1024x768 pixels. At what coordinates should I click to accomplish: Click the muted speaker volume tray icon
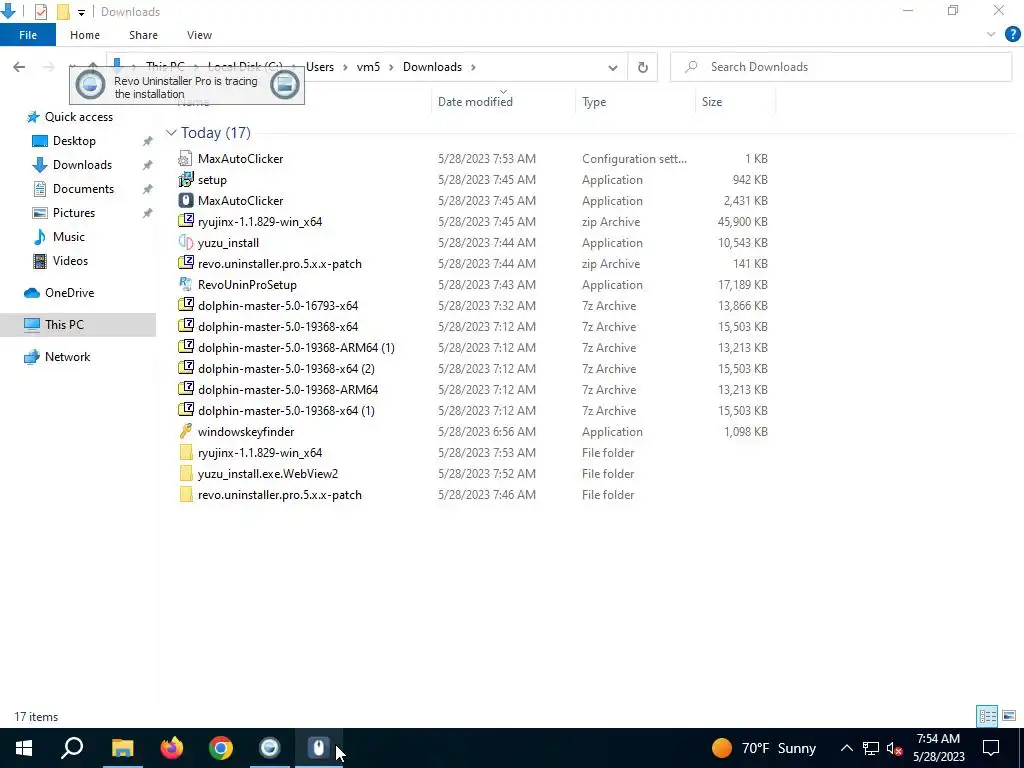click(x=894, y=748)
